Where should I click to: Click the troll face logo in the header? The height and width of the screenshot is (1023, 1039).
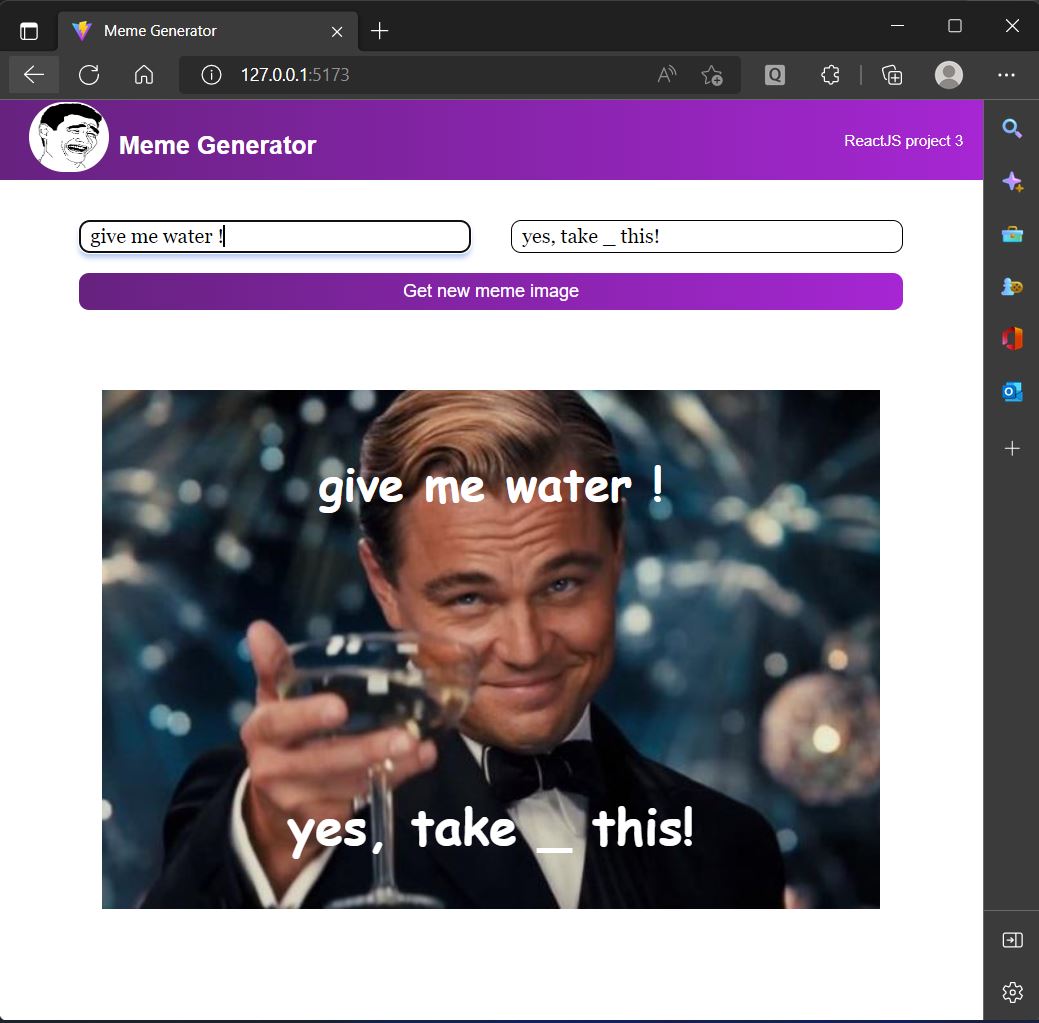coord(68,137)
